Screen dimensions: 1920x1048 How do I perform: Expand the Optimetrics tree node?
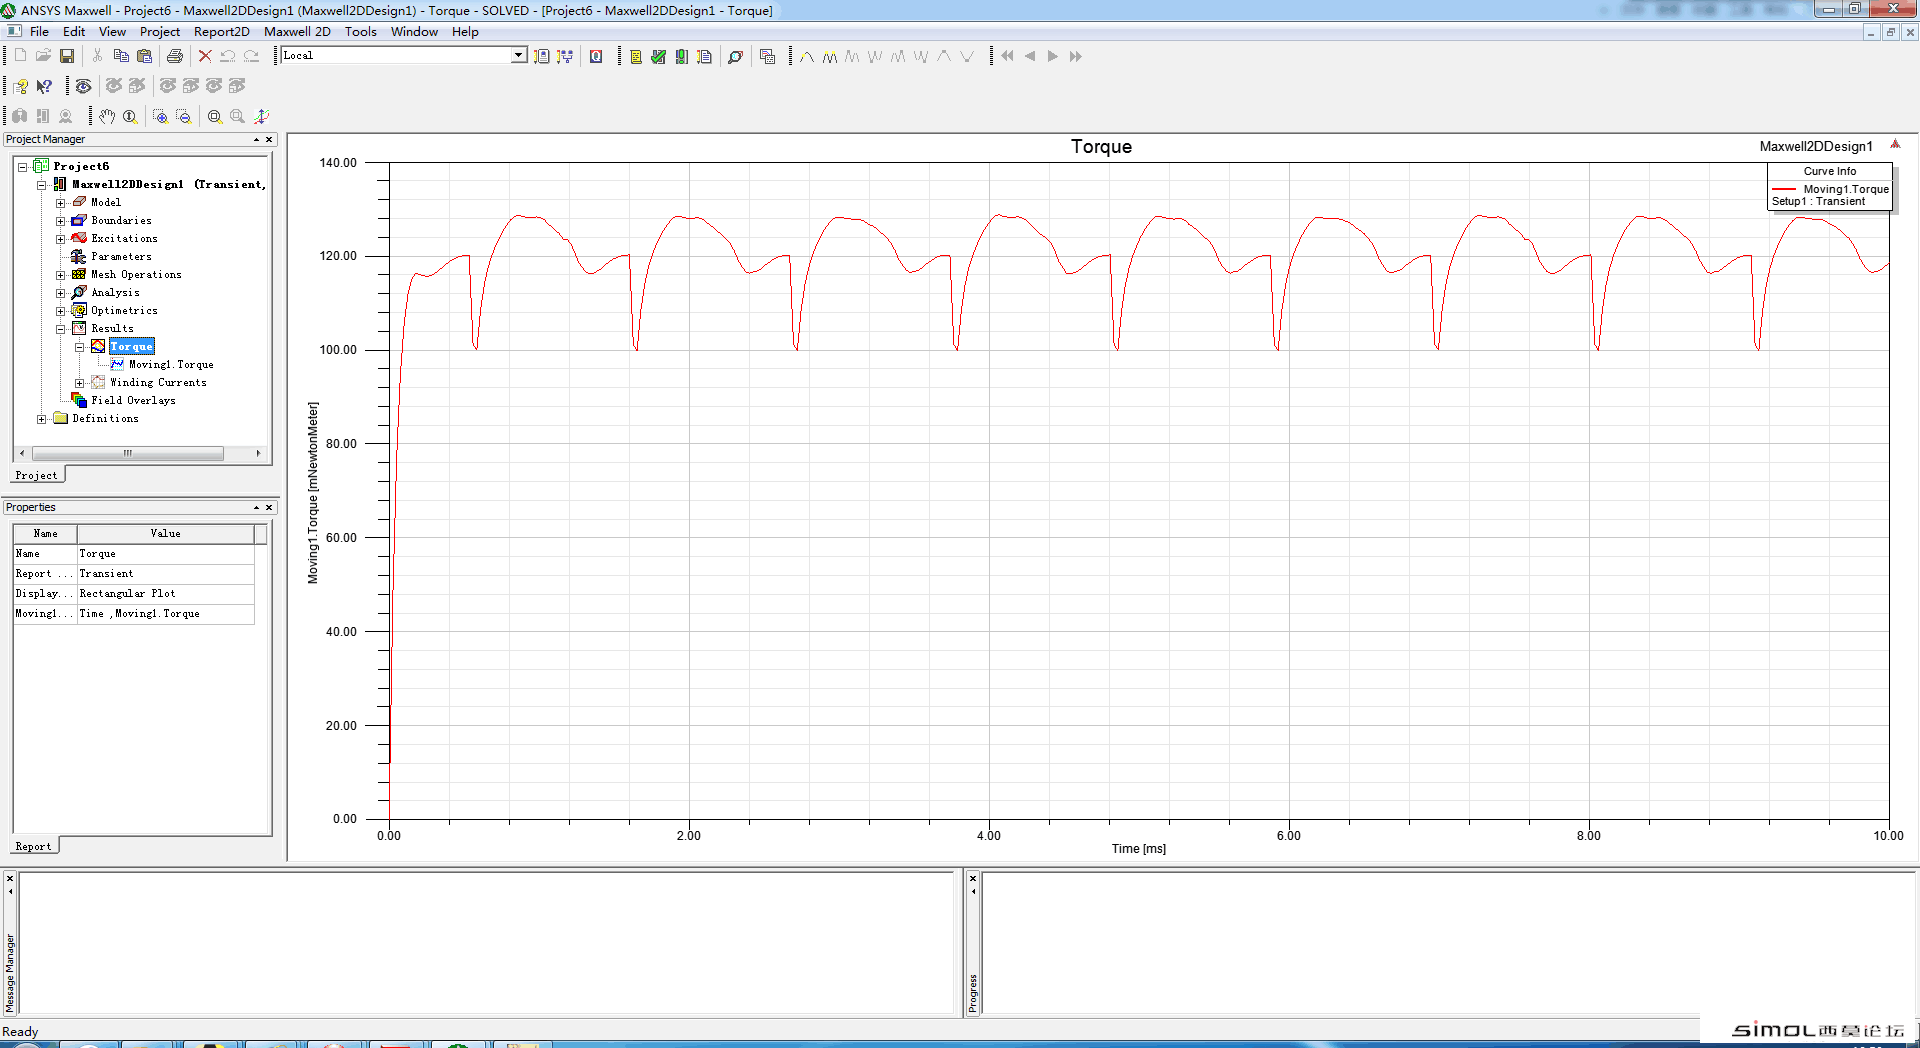[60, 311]
